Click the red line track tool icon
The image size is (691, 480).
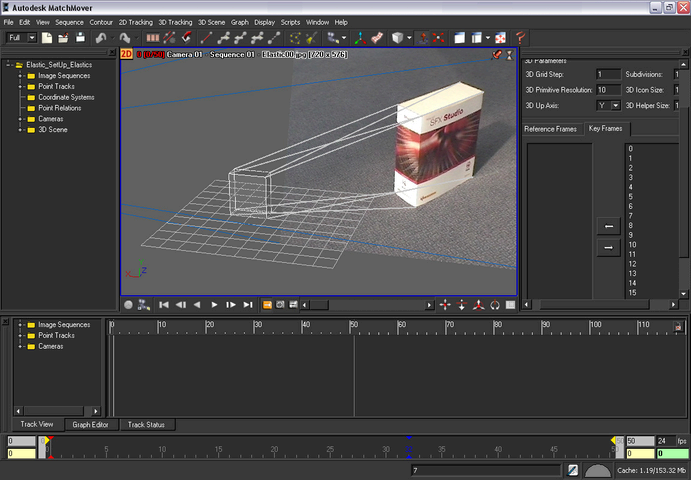(x=206, y=38)
